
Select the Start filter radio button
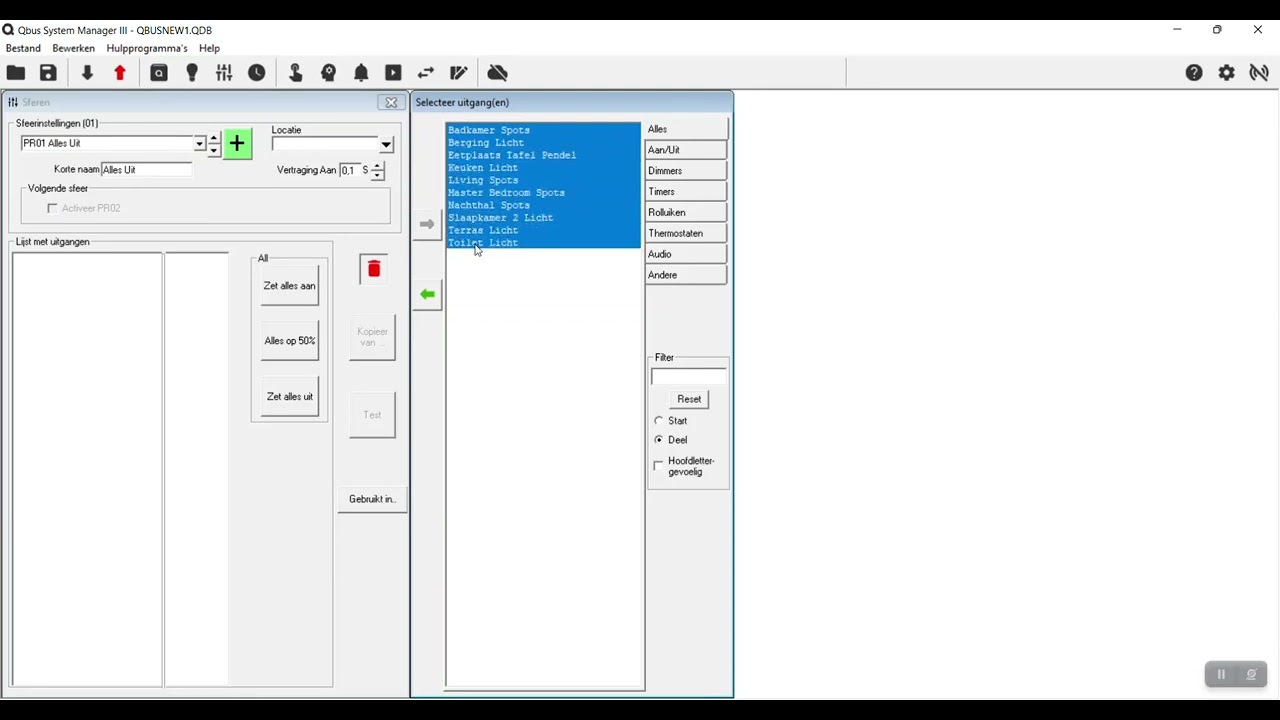[x=658, y=421]
